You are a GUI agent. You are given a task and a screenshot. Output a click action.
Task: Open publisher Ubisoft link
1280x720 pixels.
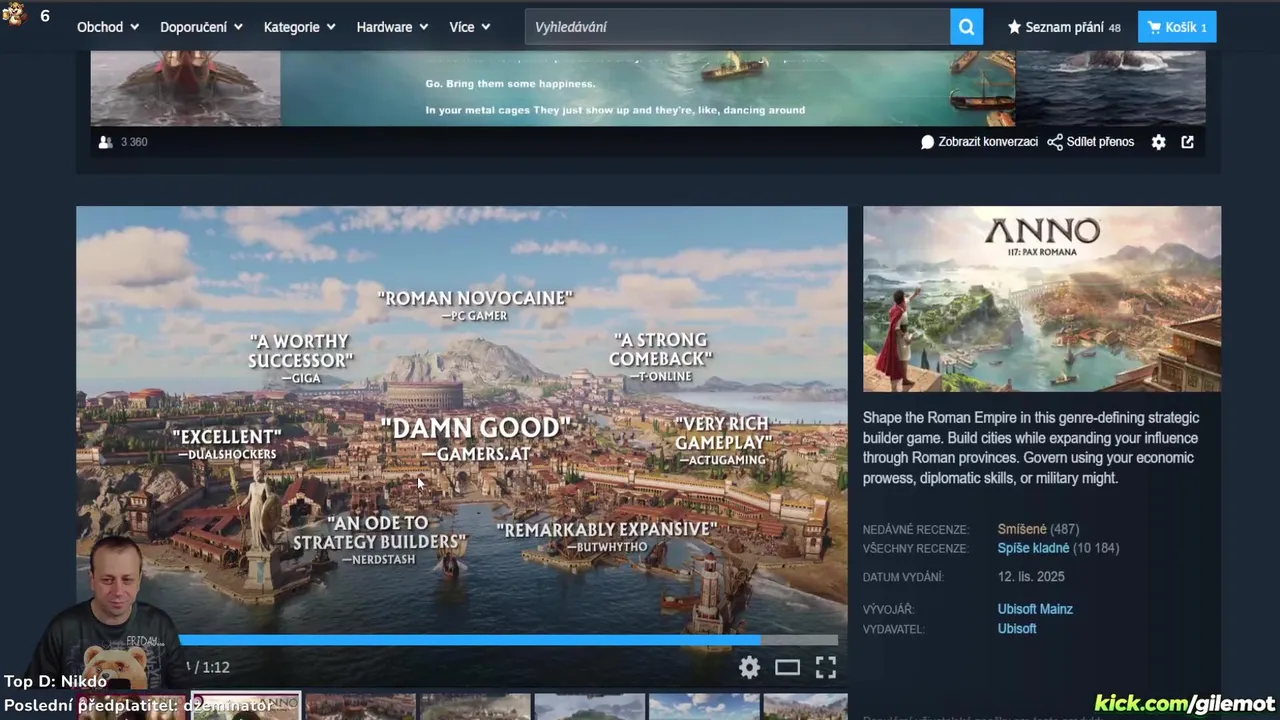[x=1017, y=629]
